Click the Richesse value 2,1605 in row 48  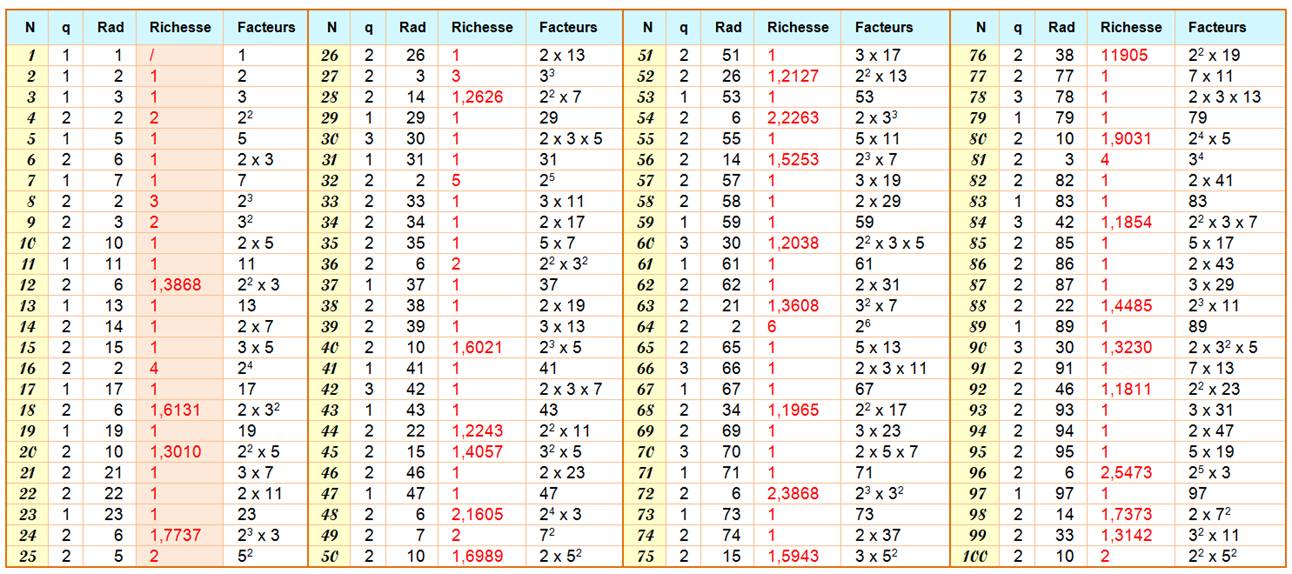point(476,514)
